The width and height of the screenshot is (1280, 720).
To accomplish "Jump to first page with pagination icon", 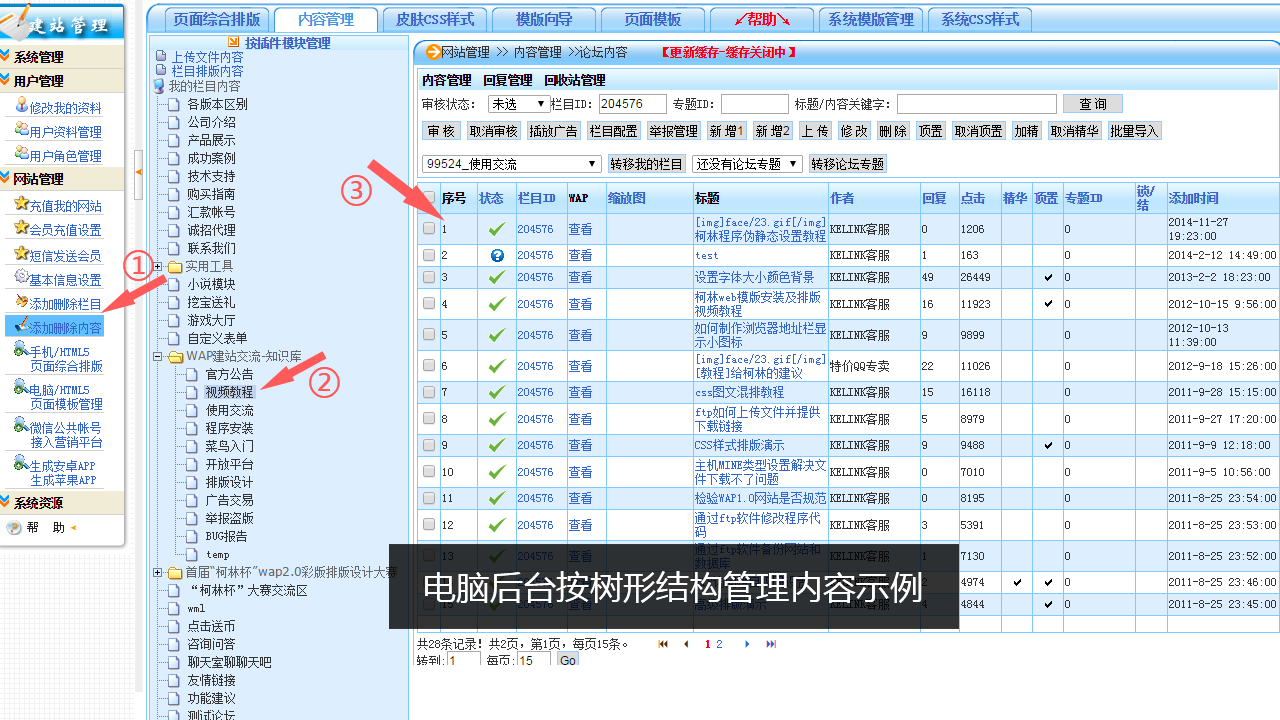I will [x=663, y=645].
